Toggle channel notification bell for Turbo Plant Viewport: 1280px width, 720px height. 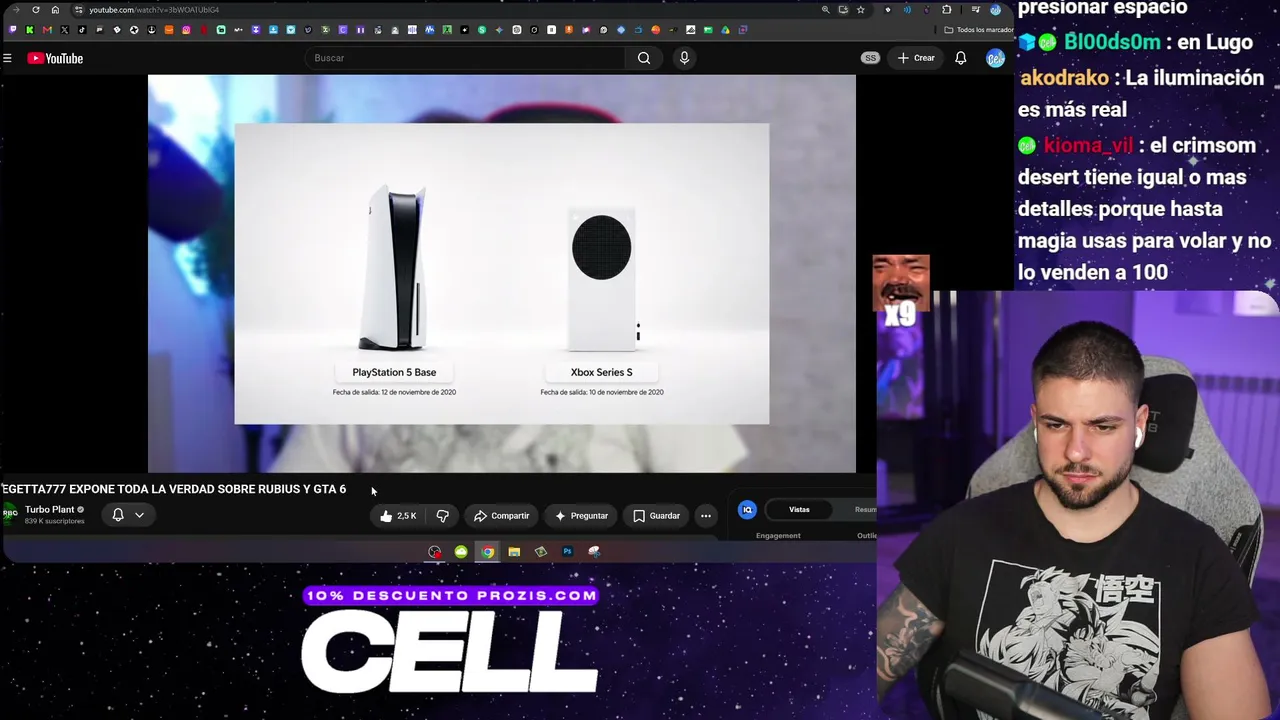[x=118, y=515]
